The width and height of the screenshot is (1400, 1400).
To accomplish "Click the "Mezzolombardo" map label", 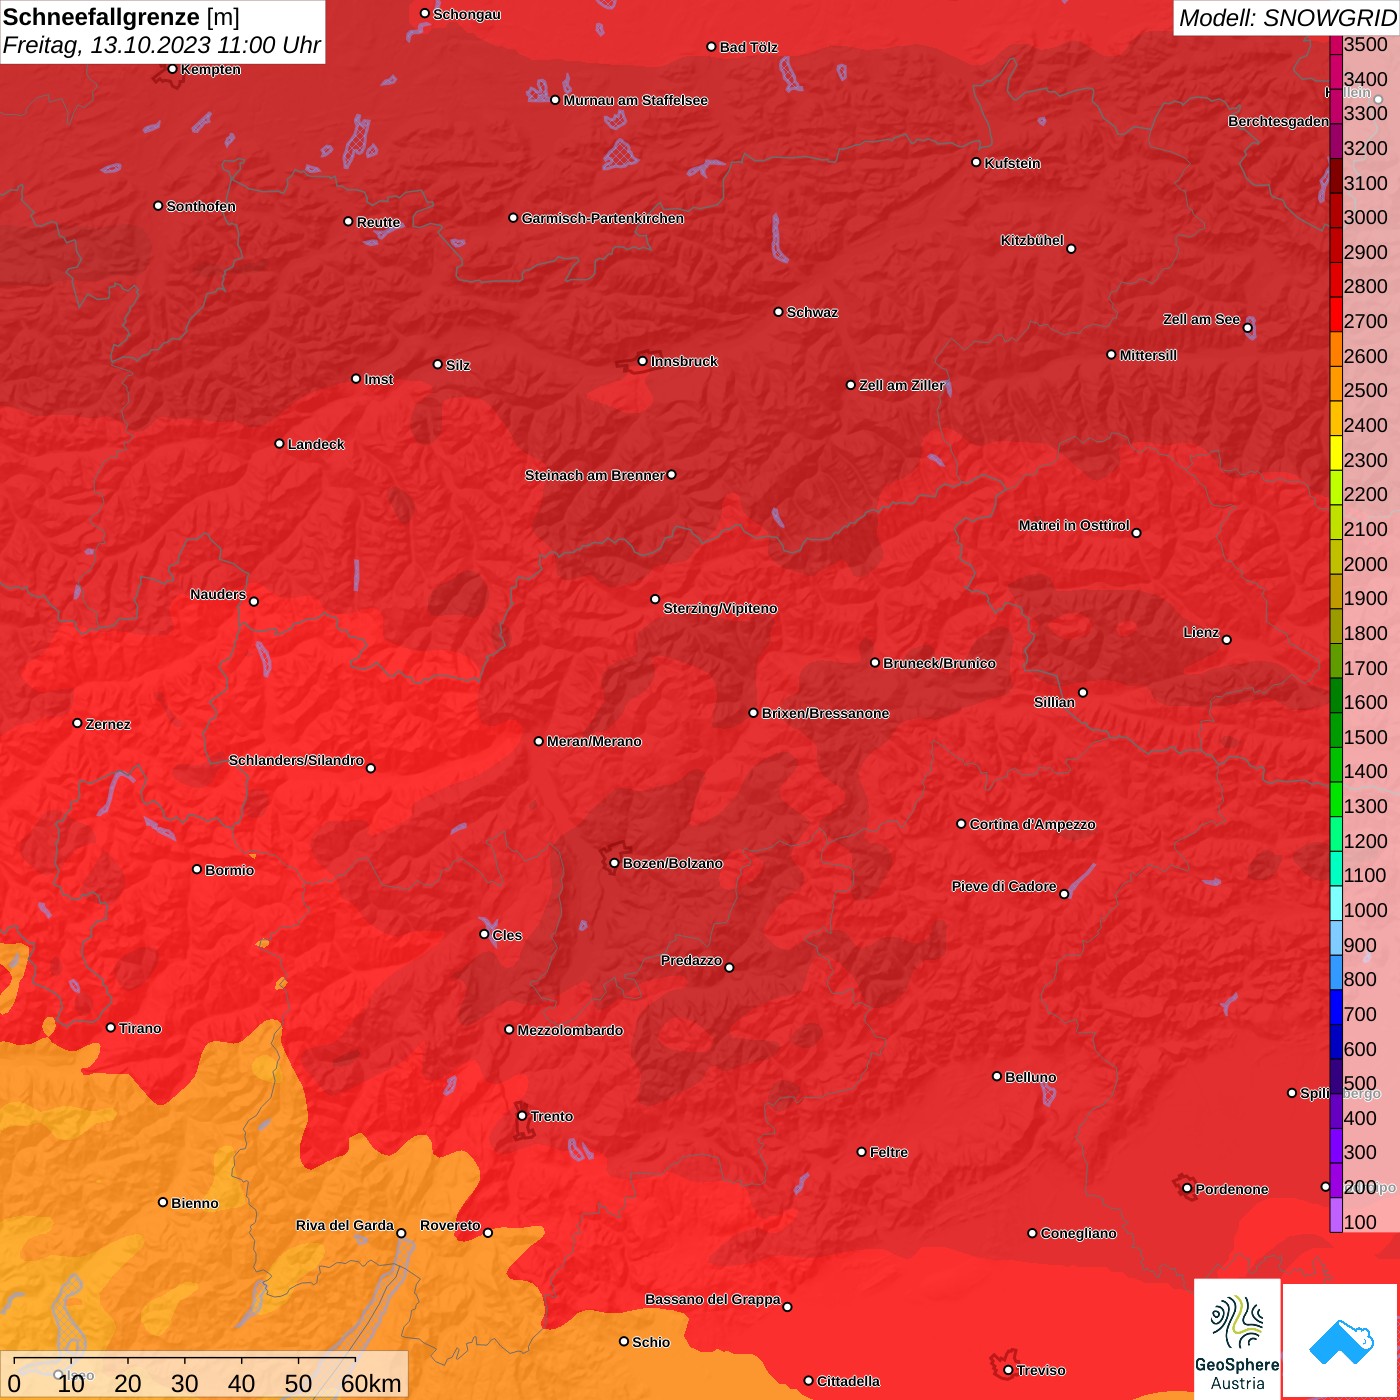I will click(570, 1030).
